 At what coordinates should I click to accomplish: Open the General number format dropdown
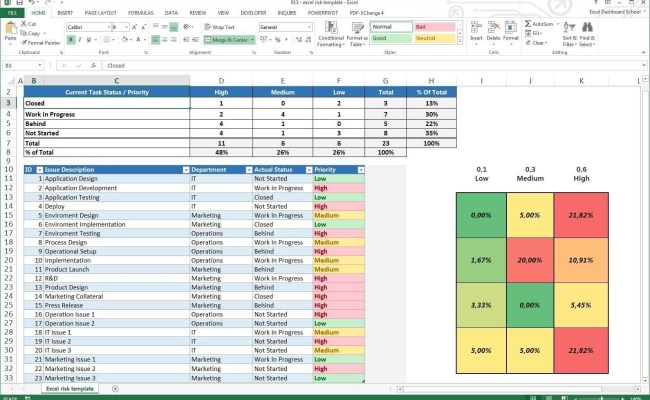(x=309, y=27)
